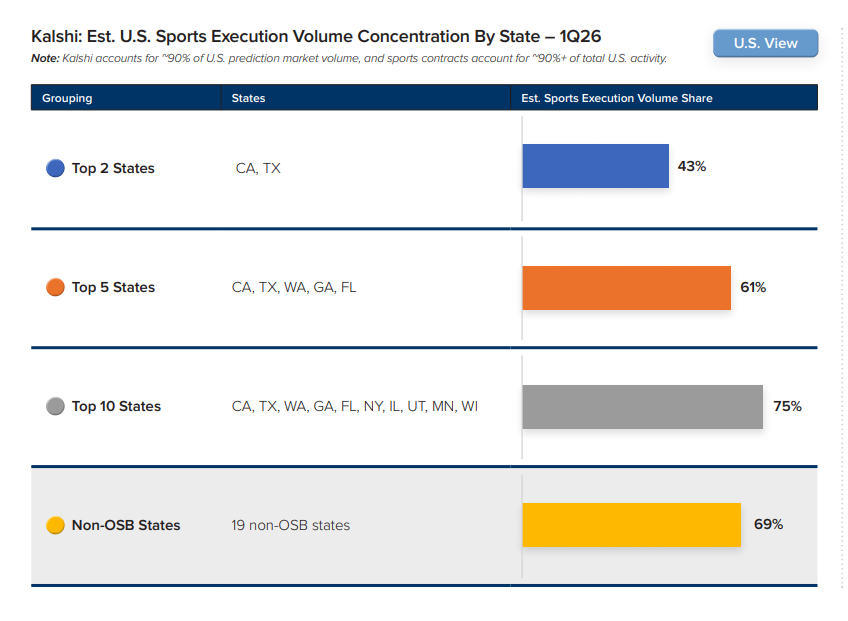The height and width of the screenshot is (621, 848).
Task: Select the orange Top 5 States dot
Action: tap(55, 287)
